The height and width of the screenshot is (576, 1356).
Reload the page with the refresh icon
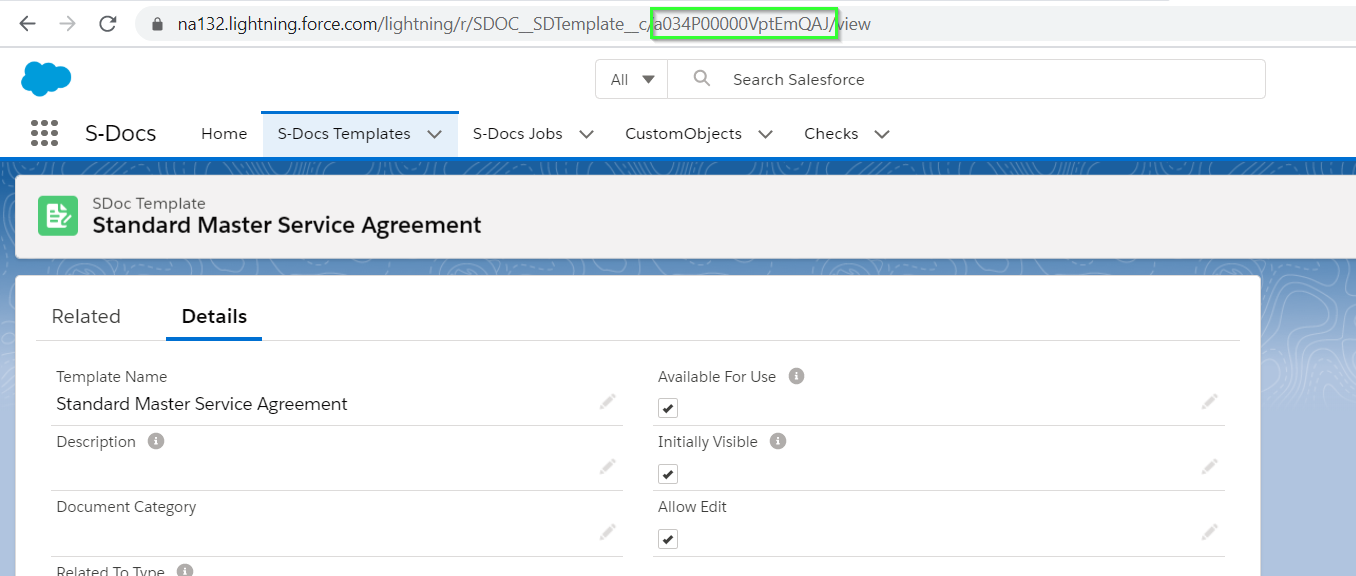[x=108, y=23]
